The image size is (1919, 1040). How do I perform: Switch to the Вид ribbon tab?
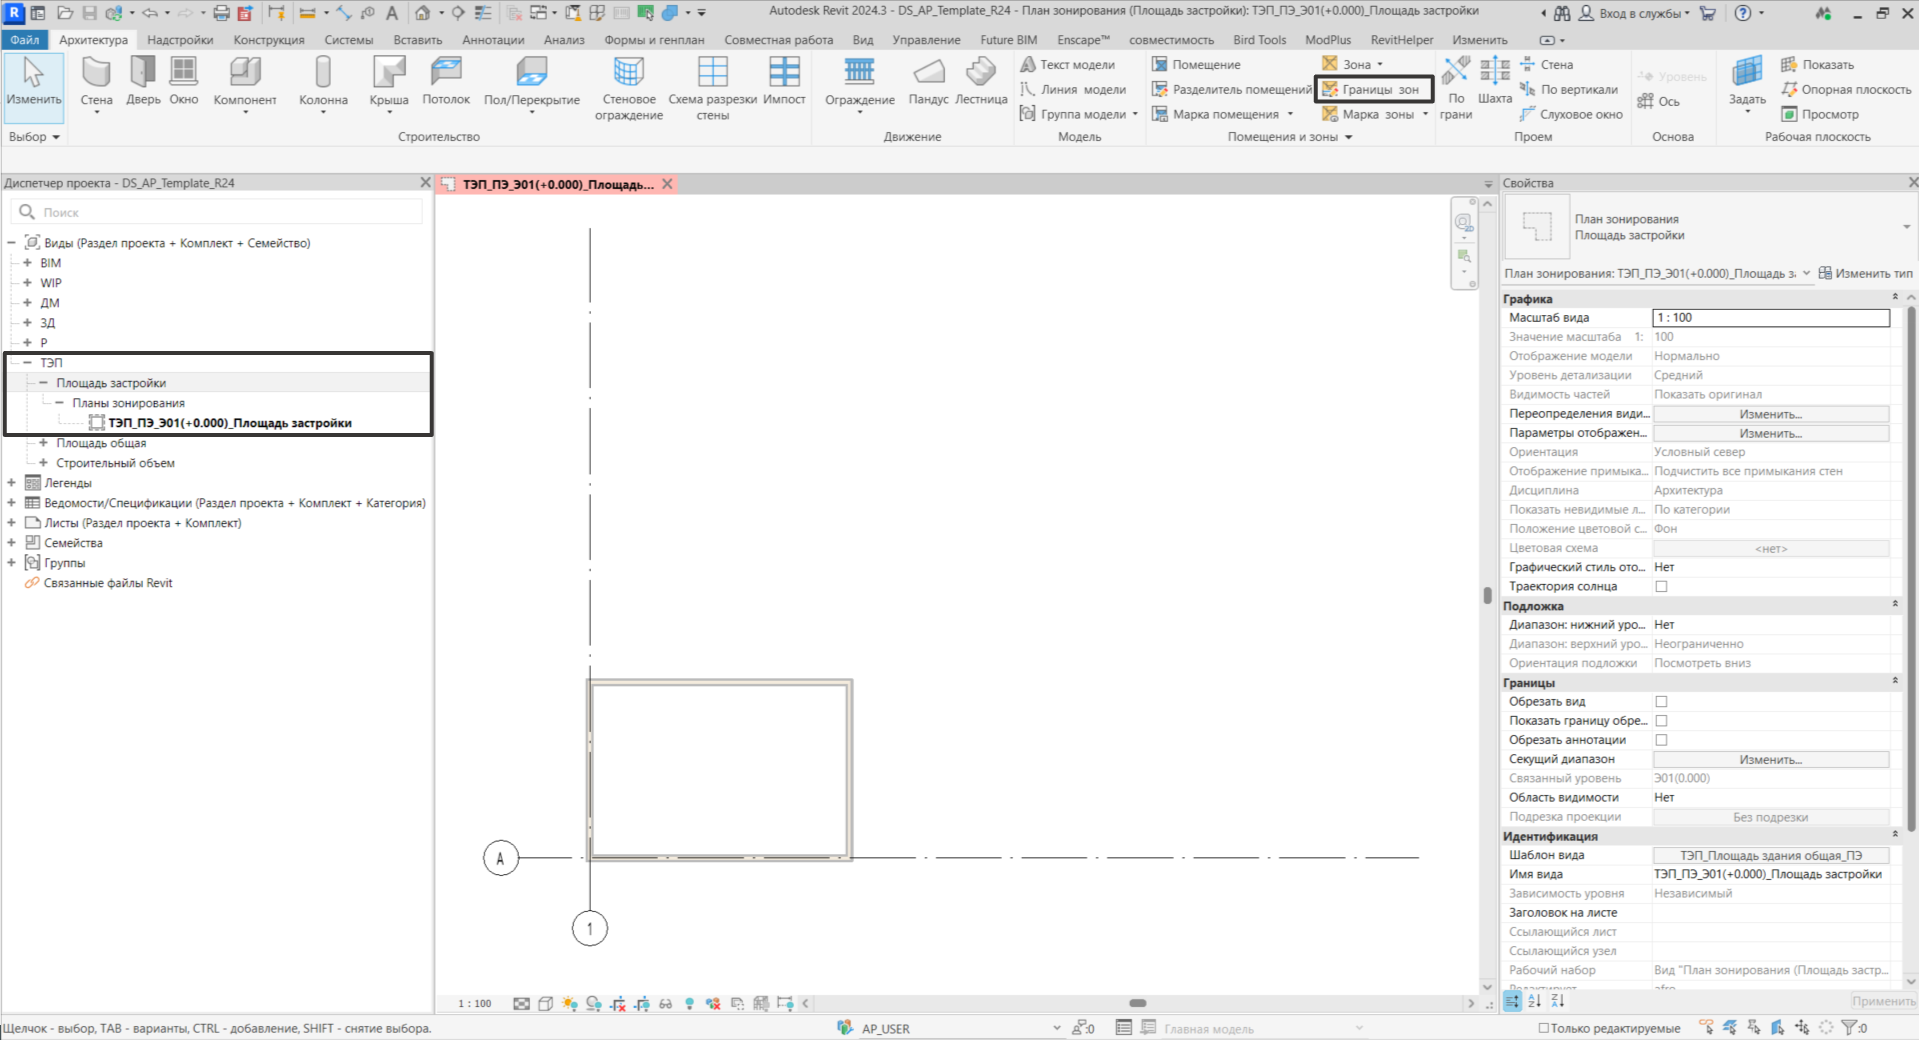pos(862,40)
